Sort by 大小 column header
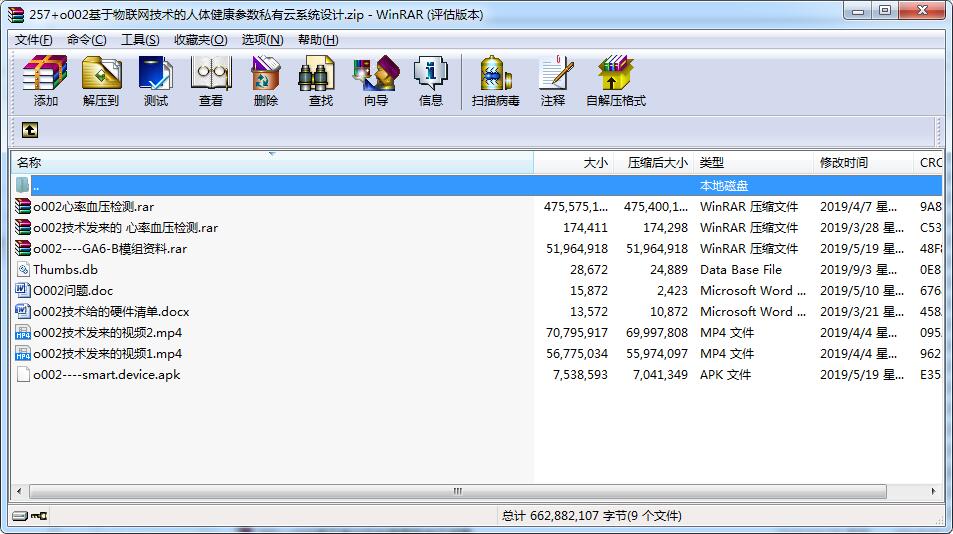The image size is (953, 534). (573, 163)
